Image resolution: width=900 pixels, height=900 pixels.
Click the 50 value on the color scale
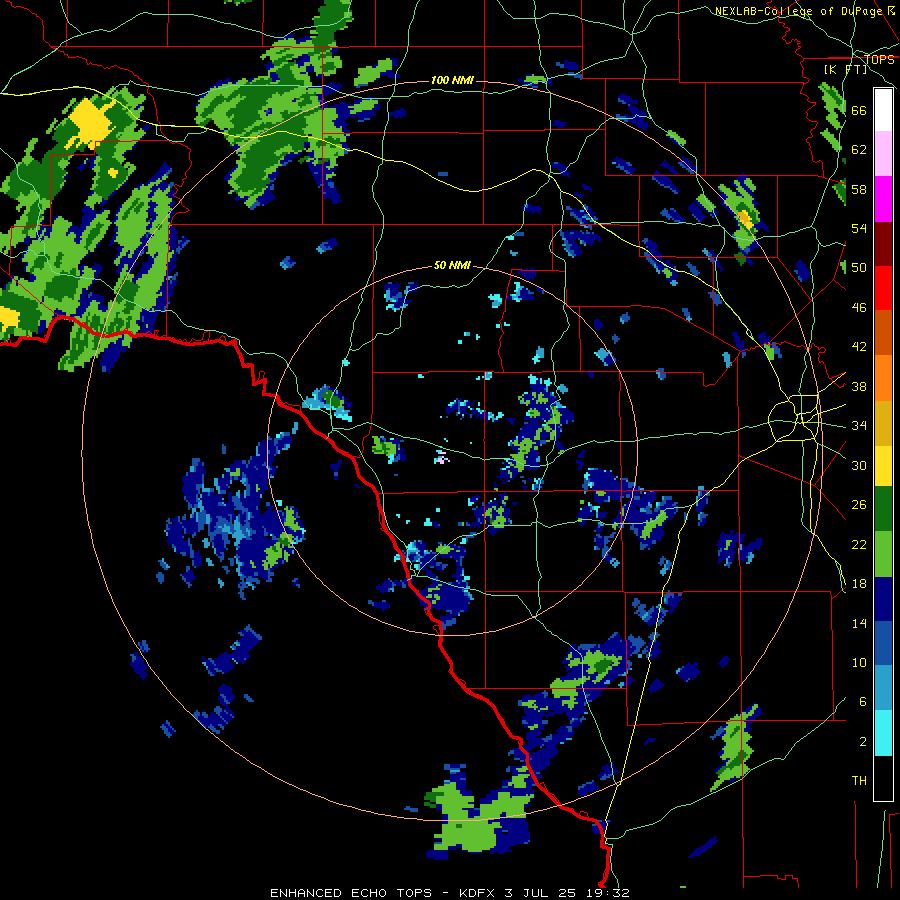(859, 268)
